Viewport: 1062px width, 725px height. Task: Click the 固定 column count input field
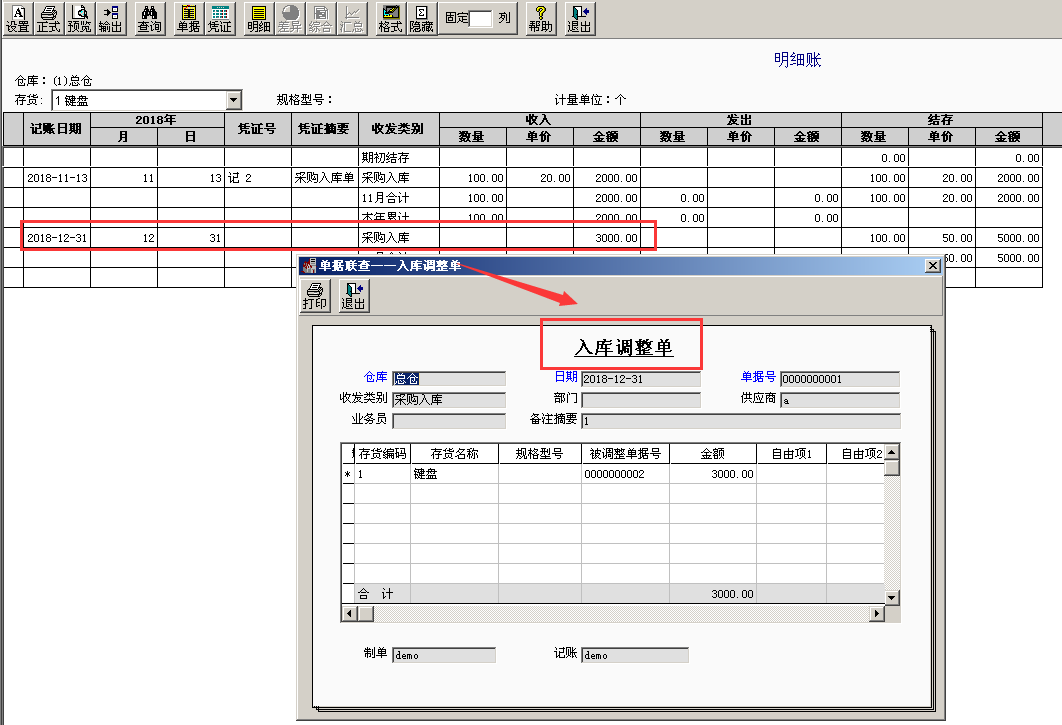(x=481, y=19)
